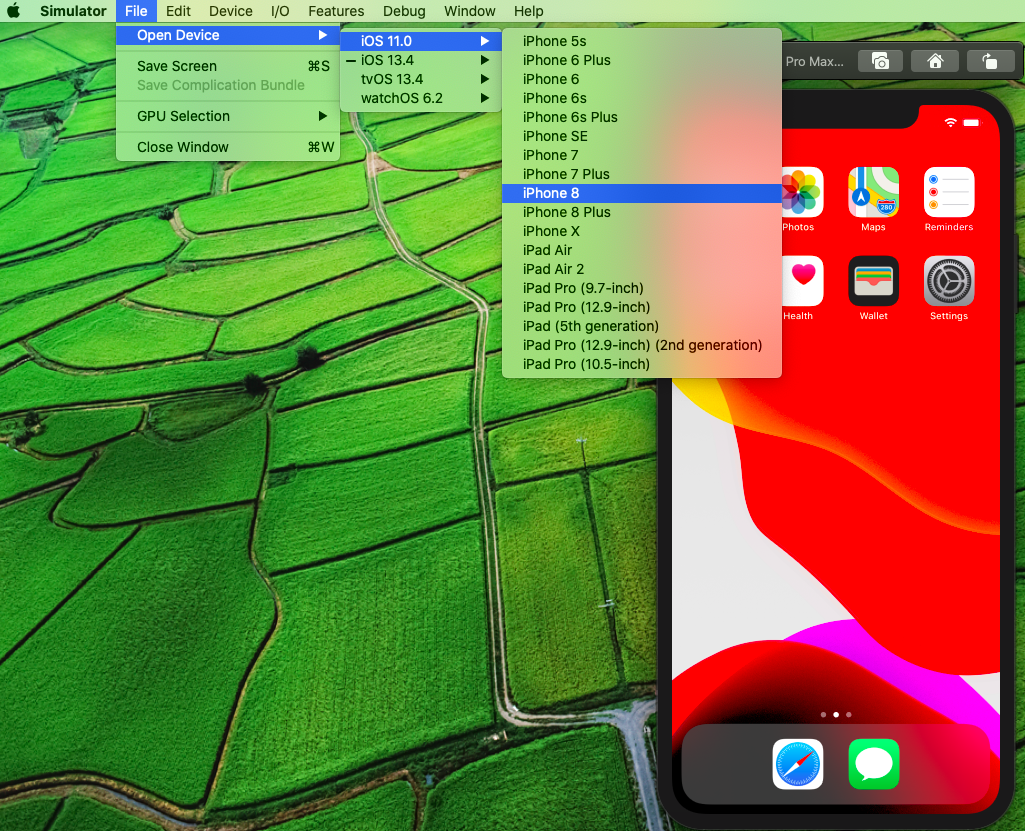This screenshot has height=831, width=1025.
Task: Select iPhone SE device
Action: pos(641,136)
